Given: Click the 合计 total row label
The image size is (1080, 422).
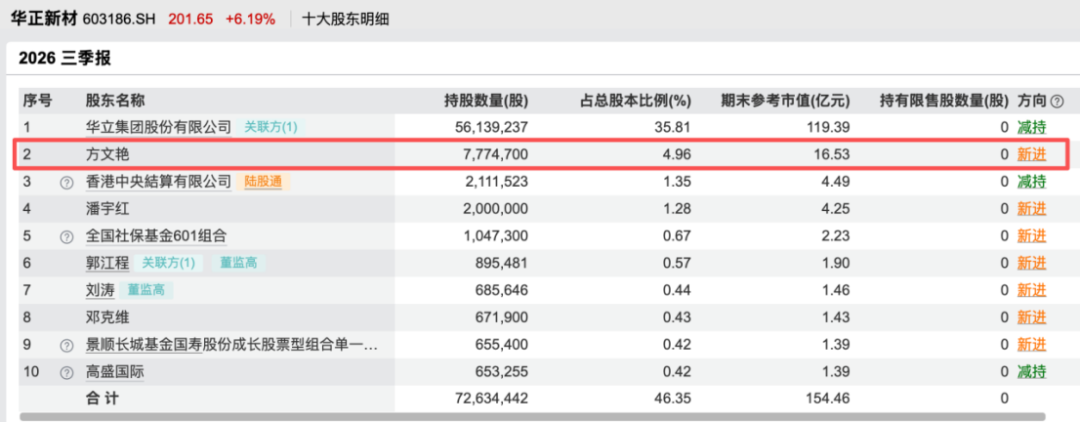Looking at the screenshot, I should [103, 398].
